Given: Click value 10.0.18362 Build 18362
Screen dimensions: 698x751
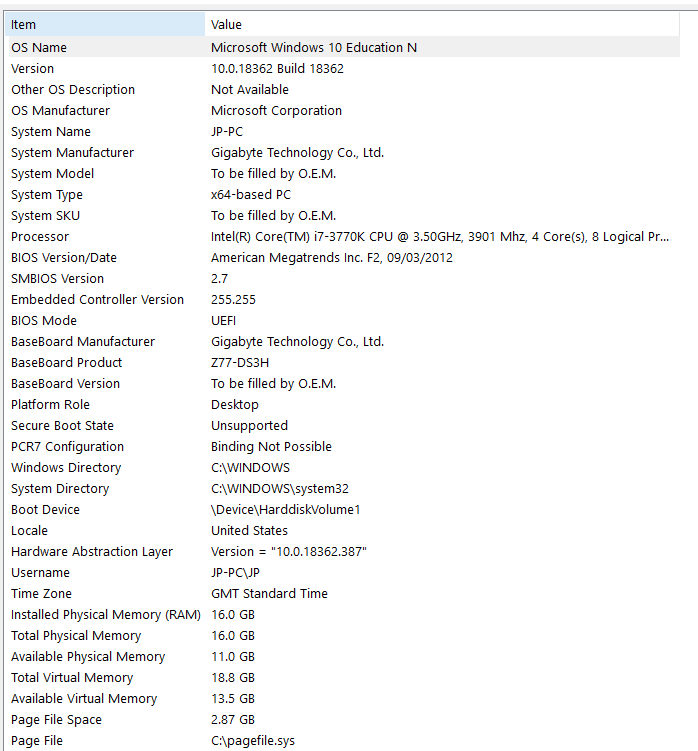Looking at the screenshot, I should pyautogui.click(x=277, y=68).
